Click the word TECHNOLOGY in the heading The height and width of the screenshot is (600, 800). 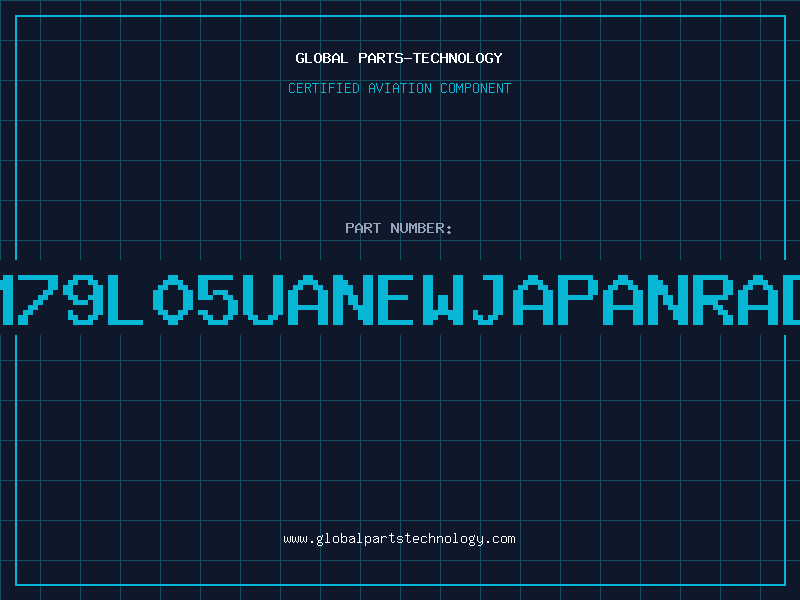tap(458, 58)
